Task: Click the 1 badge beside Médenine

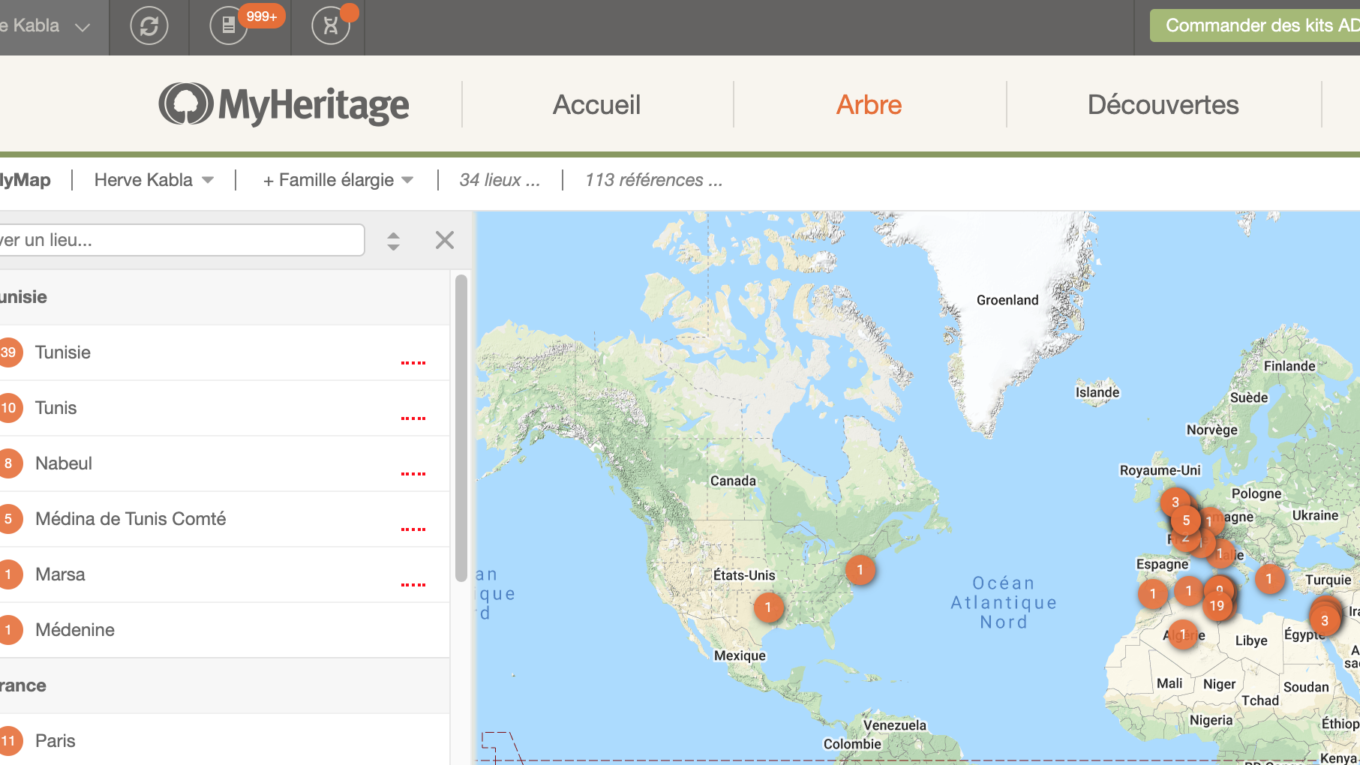Action: point(9,630)
